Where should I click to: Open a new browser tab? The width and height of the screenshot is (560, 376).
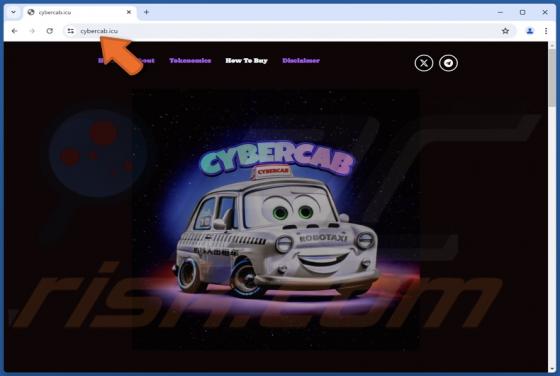[146, 12]
